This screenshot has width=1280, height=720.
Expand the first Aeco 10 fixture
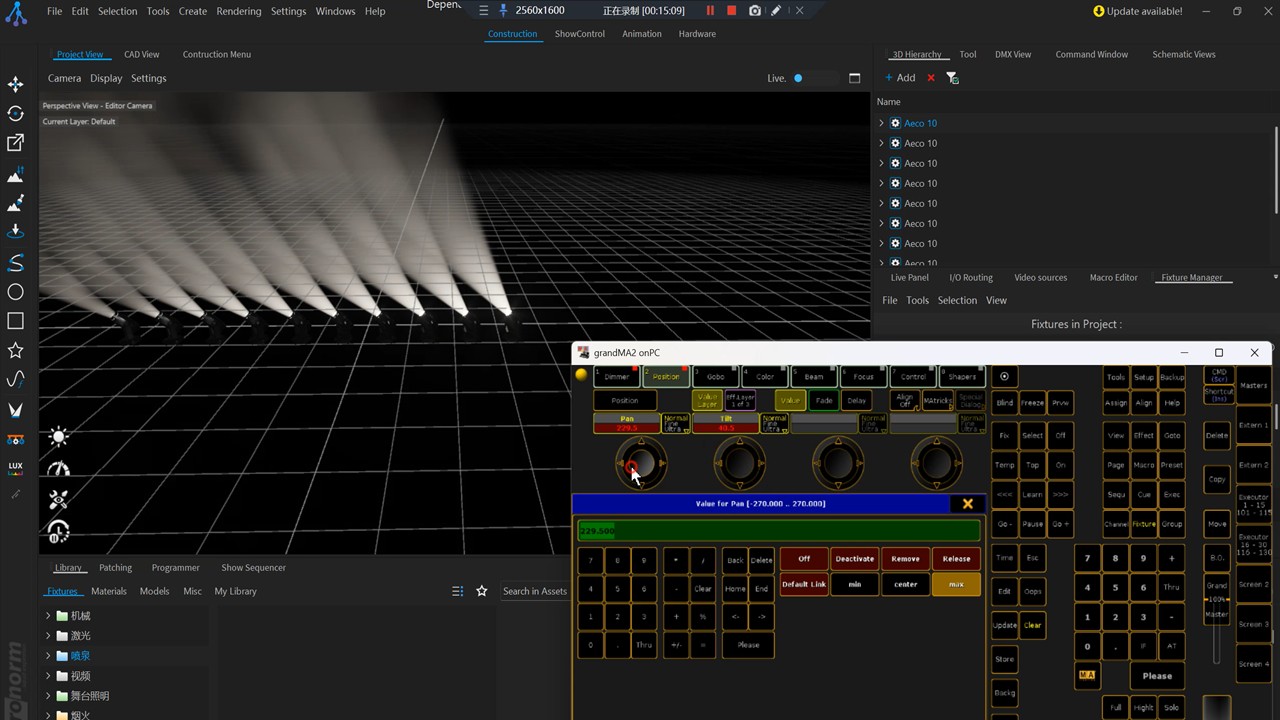(x=881, y=123)
